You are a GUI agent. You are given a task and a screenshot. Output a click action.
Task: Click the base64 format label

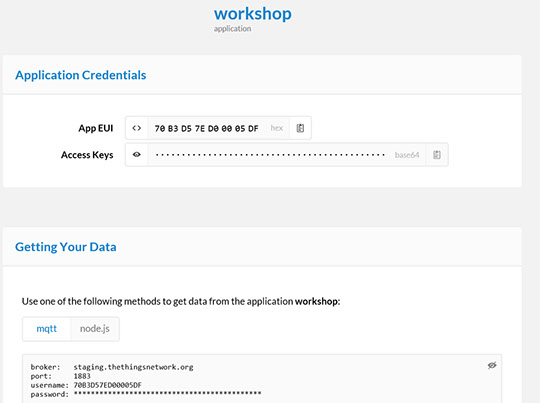[407, 155]
